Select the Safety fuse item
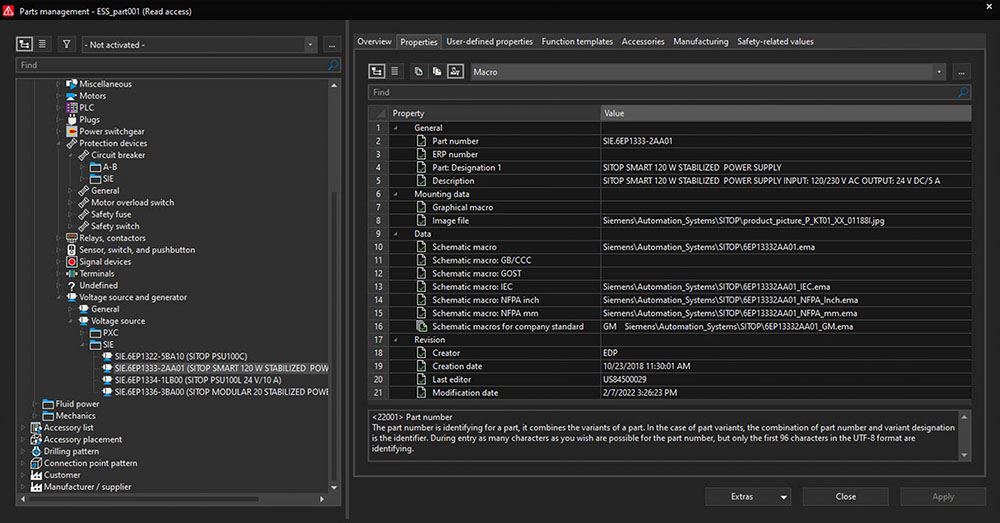 click(x=110, y=214)
